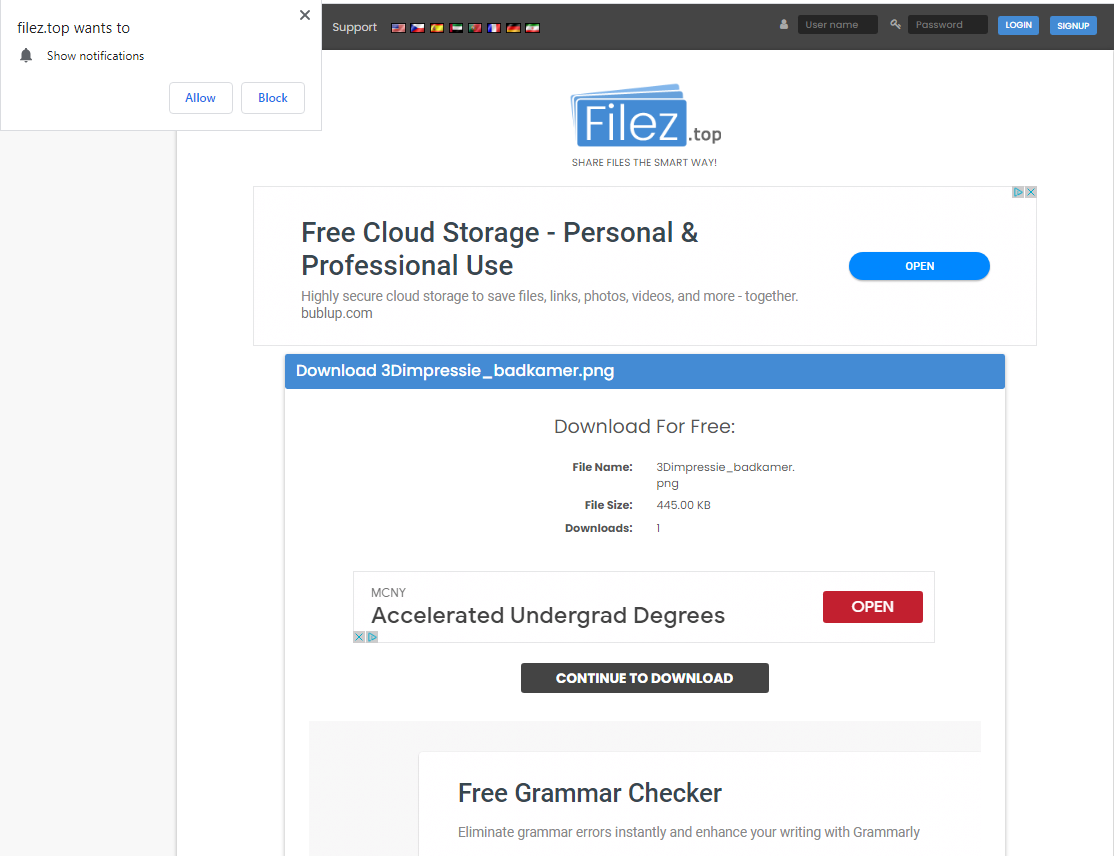Allow filez.top notifications
This screenshot has height=856, width=1114.
tap(200, 98)
